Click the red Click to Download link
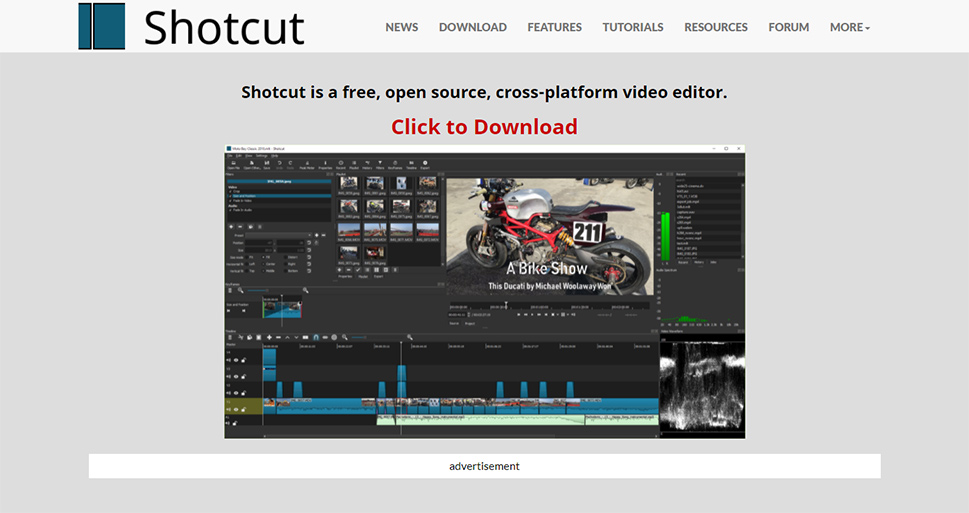The height and width of the screenshot is (513, 969). (x=484, y=127)
